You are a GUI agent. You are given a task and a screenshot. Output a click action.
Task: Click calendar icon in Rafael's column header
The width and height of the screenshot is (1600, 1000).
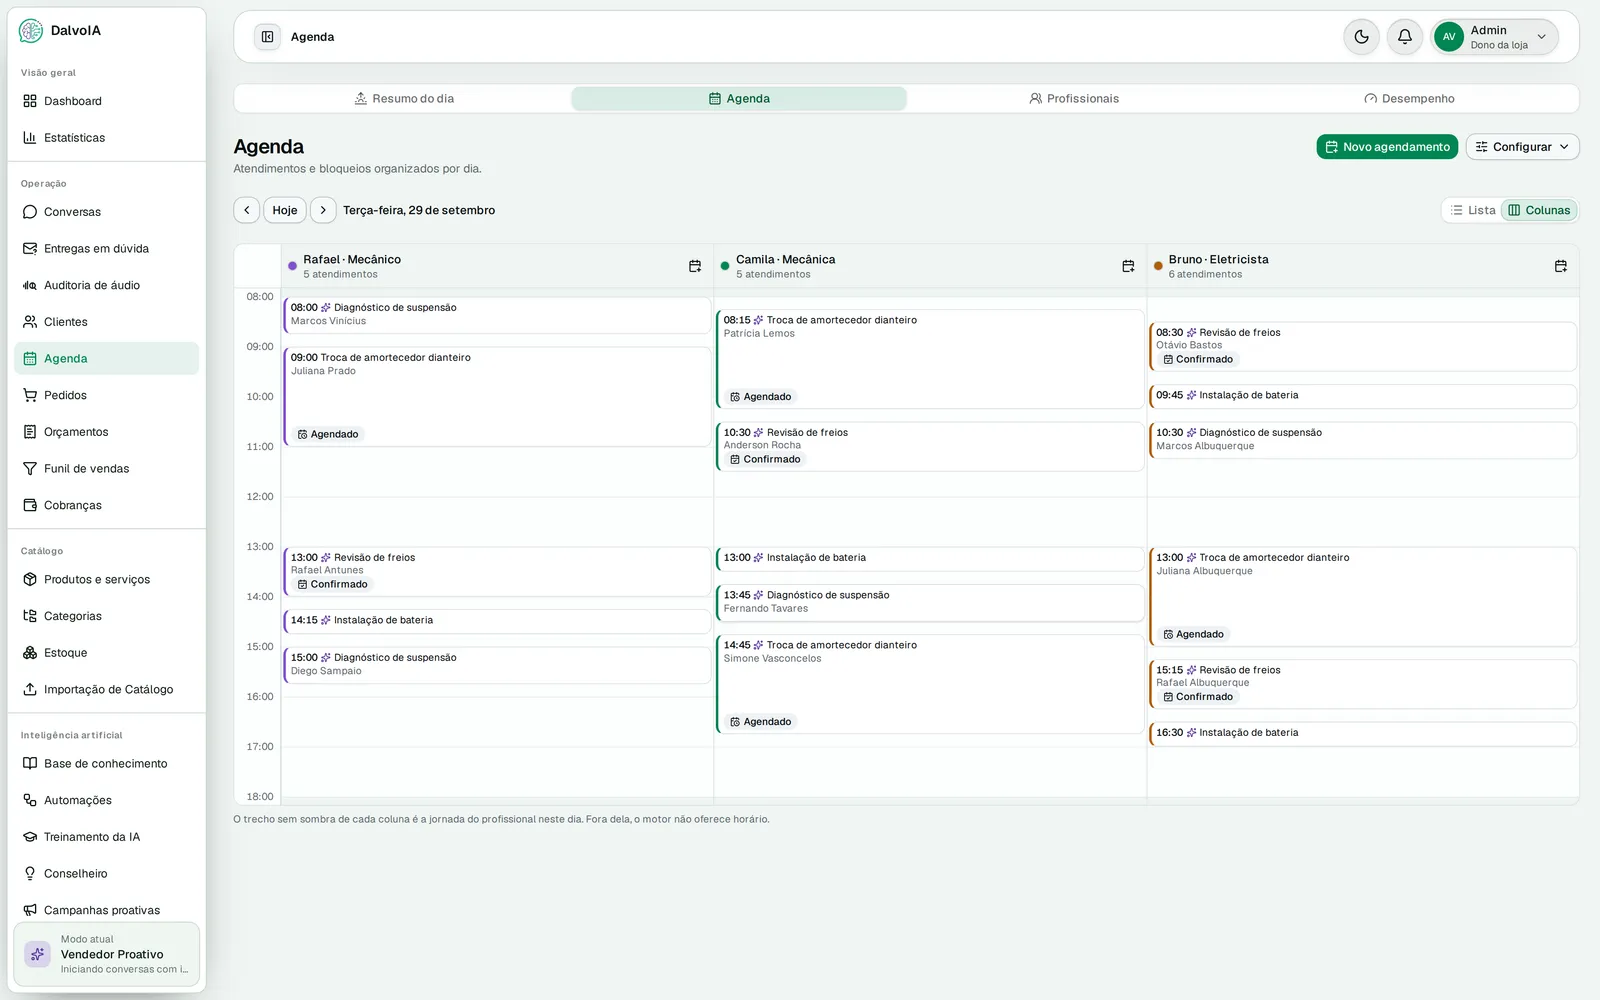click(695, 266)
